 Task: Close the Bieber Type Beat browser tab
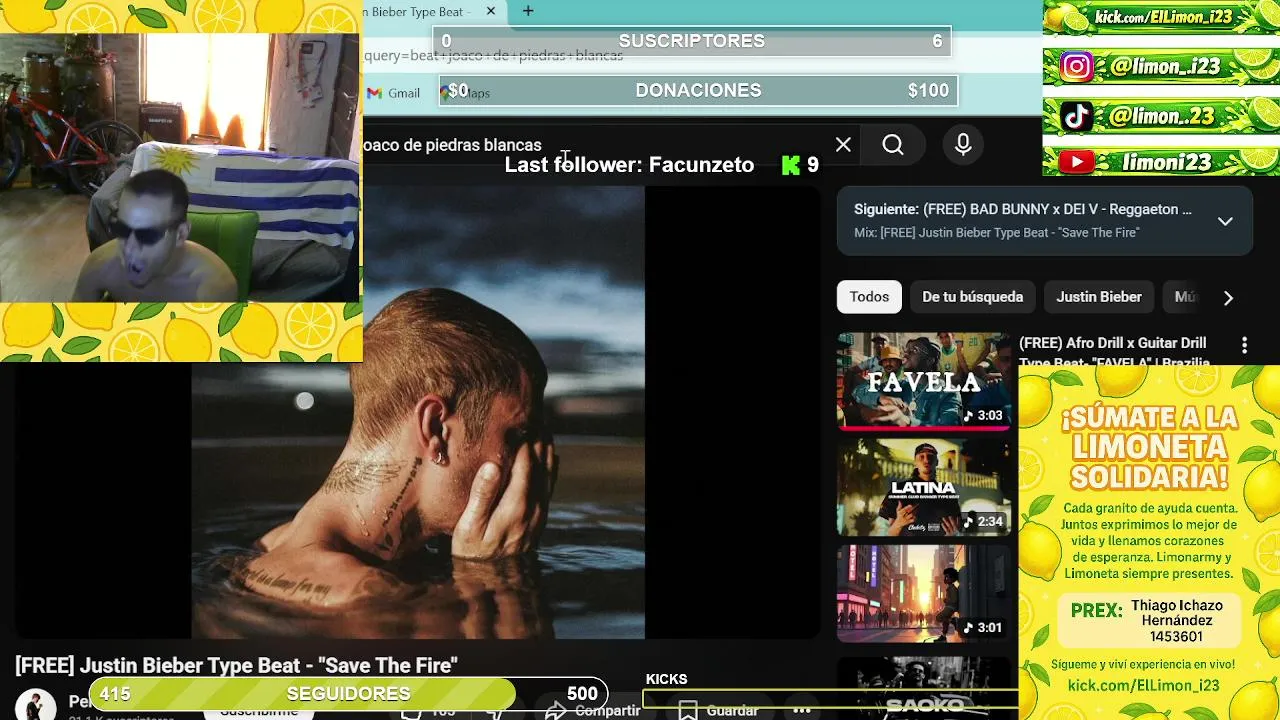point(491,11)
